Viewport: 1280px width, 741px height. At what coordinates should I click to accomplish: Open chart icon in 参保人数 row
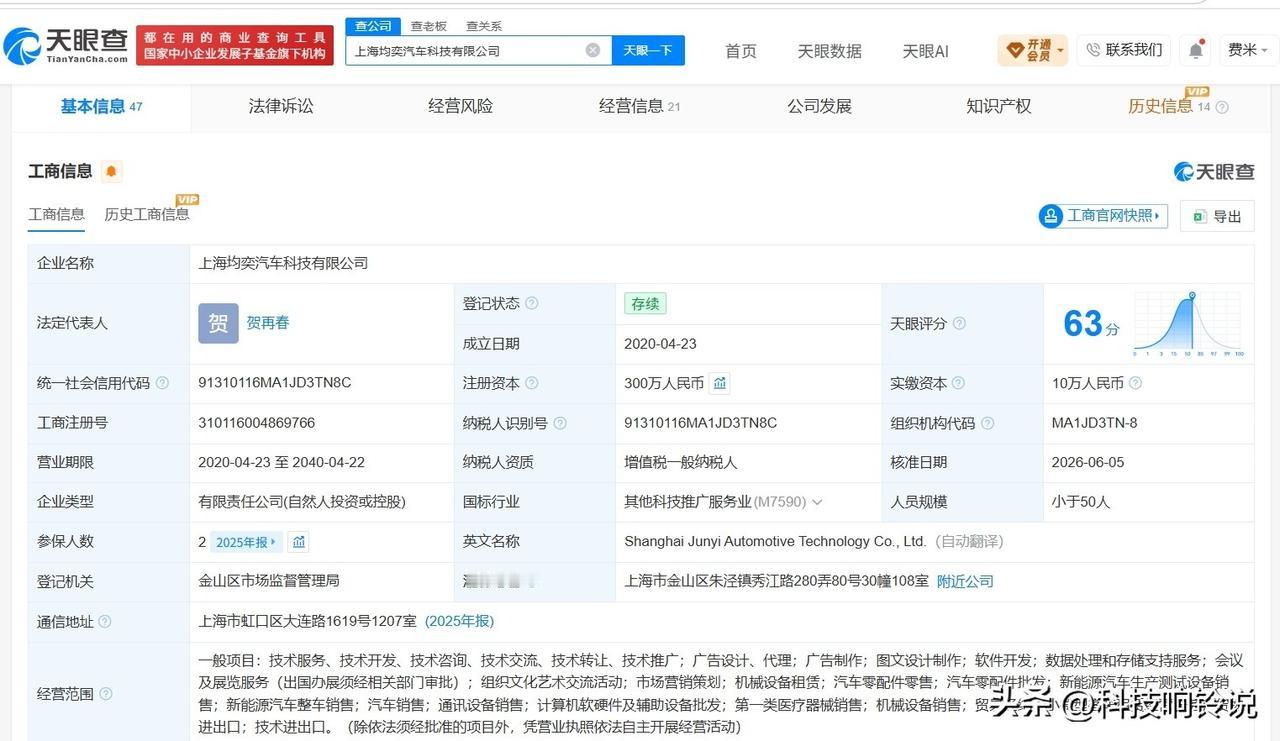pos(298,542)
